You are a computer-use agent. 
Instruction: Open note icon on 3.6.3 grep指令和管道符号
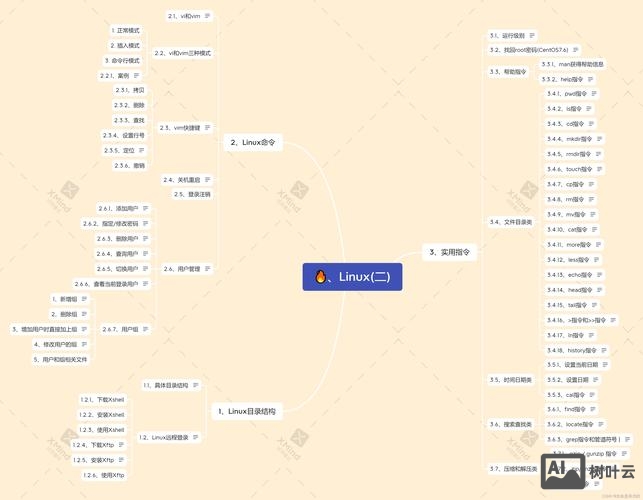627,439
